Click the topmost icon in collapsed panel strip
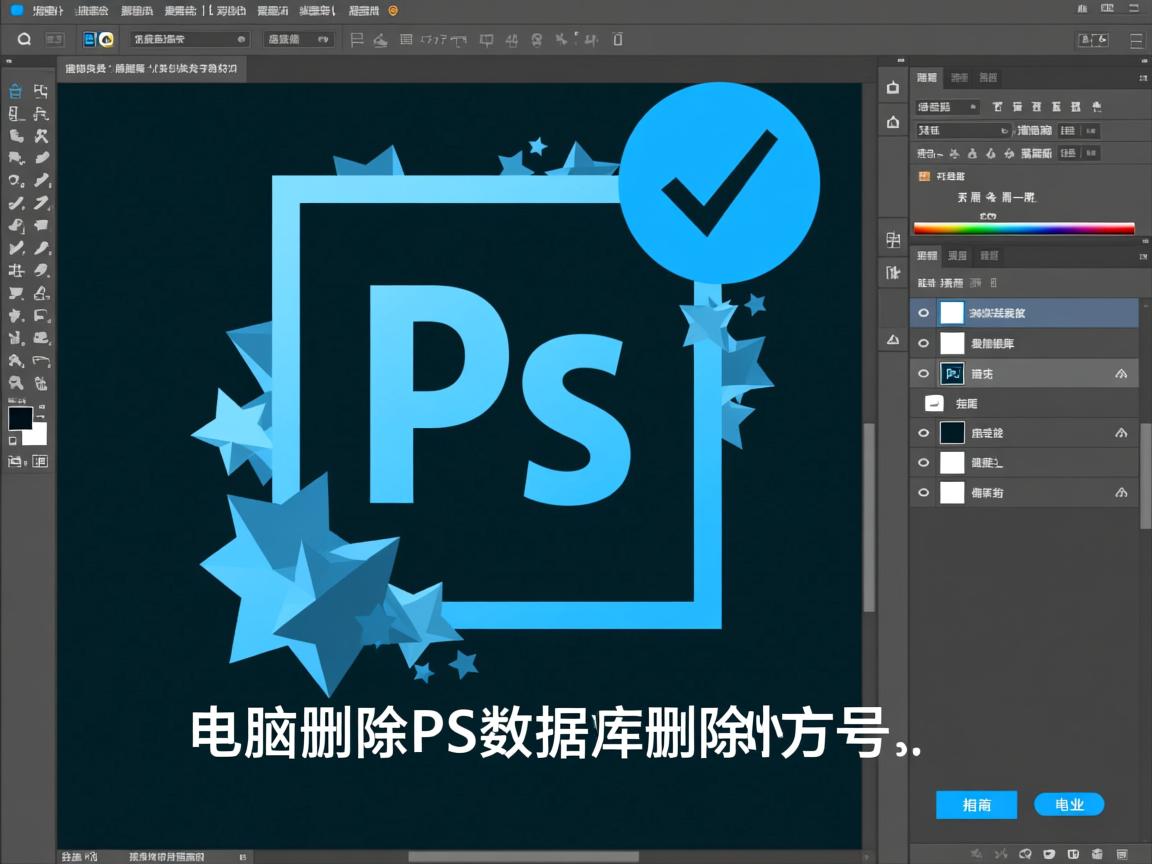Screen dimensions: 1152x864 [x=893, y=88]
